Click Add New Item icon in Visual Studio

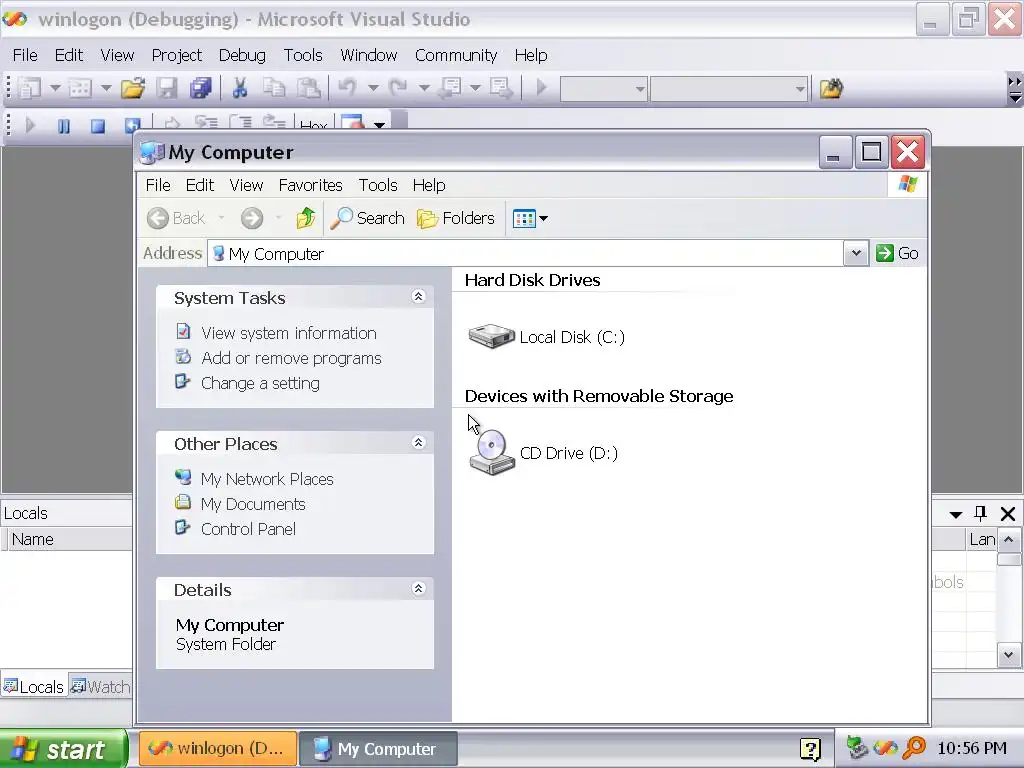tap(80, 88)
